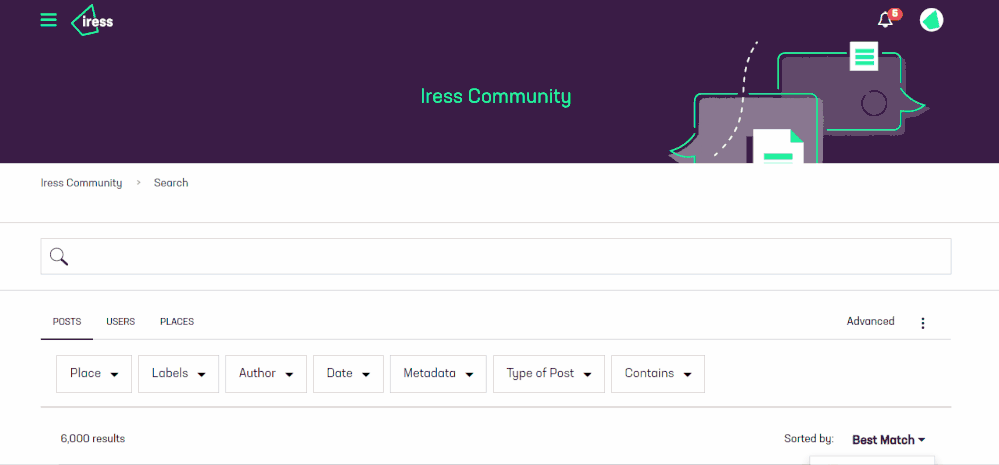This screenshot has width=999, height=465.
Task: Open the three-dot search options menu
Action: pyautogui.click(x=923, y=323)
